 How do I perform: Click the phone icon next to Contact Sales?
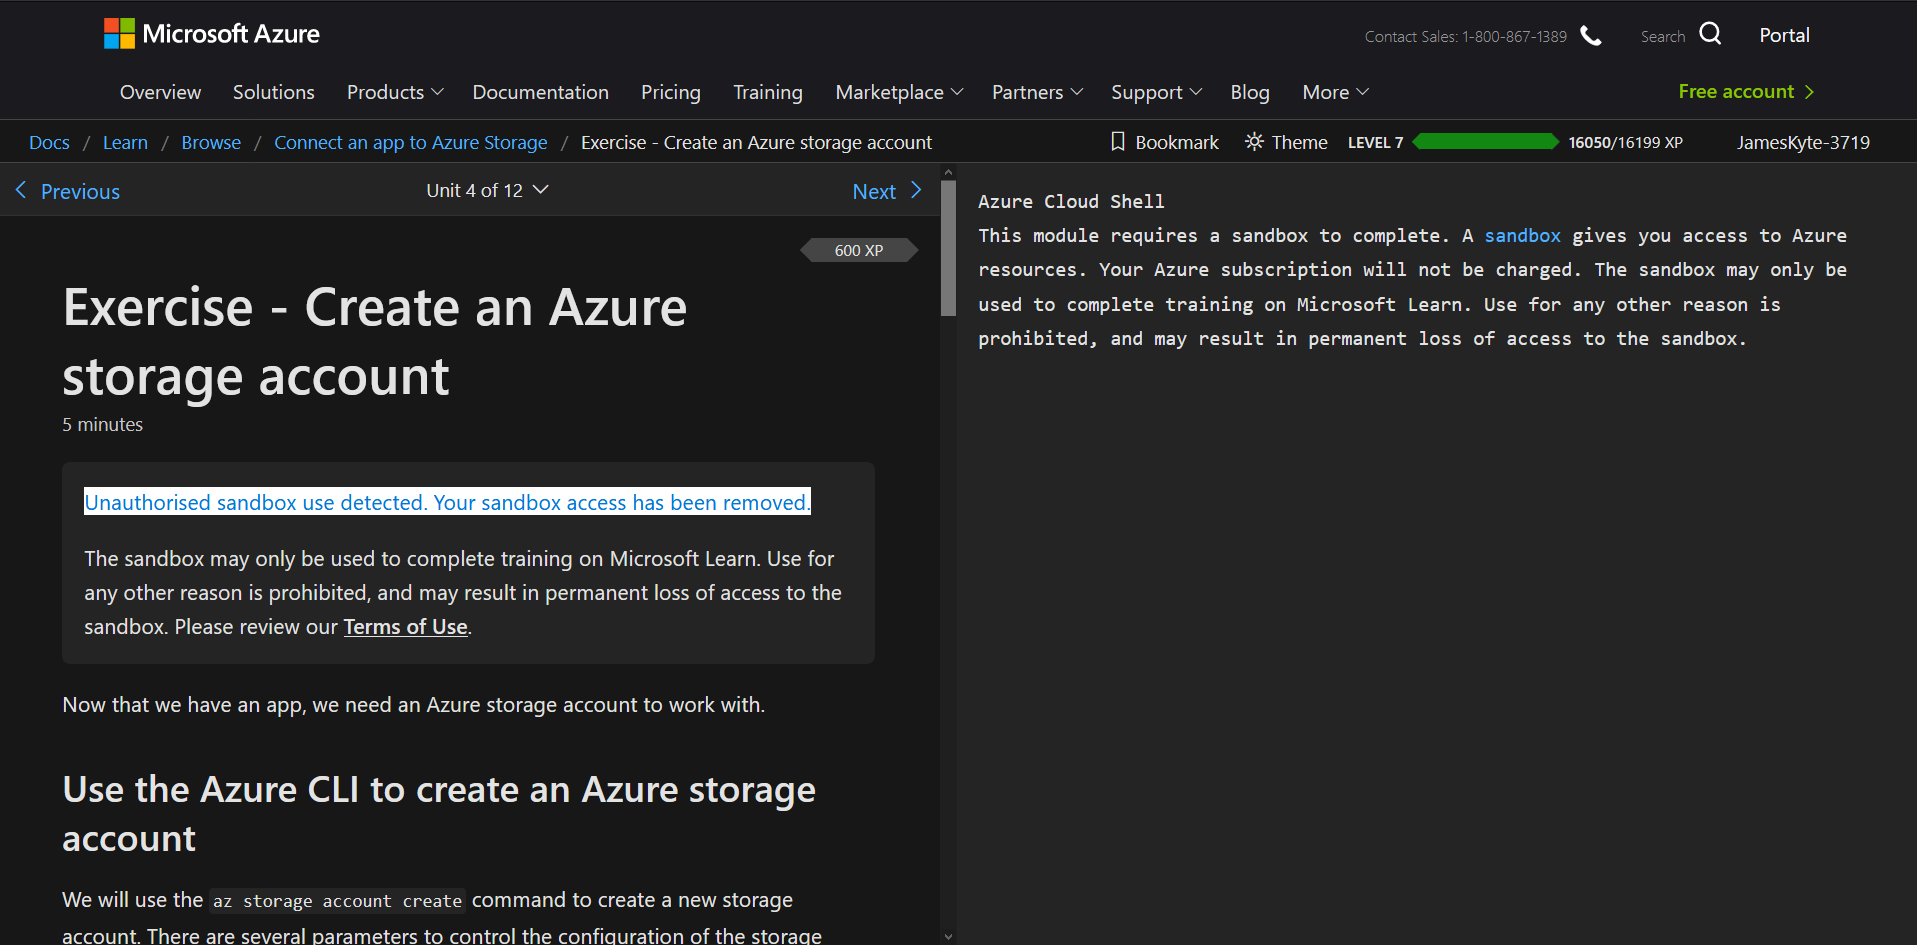coord(1591,36)
